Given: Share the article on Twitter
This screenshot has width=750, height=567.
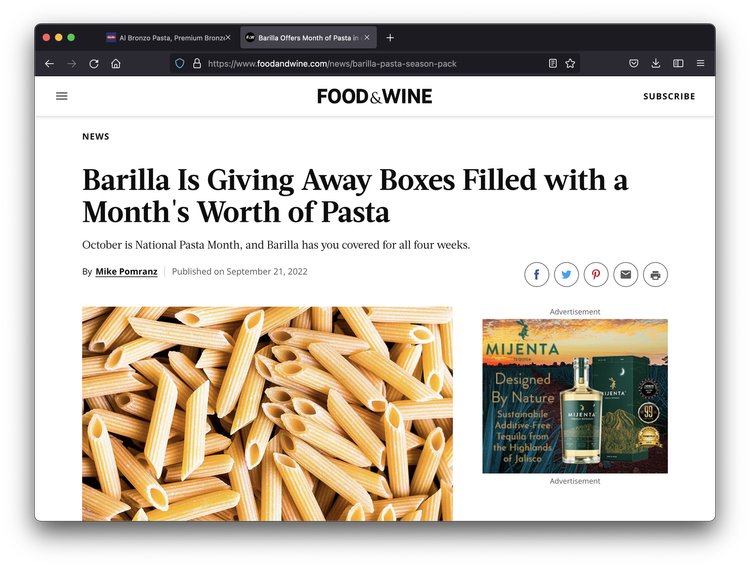Looking at the screenshot, I should coord(566,275).
